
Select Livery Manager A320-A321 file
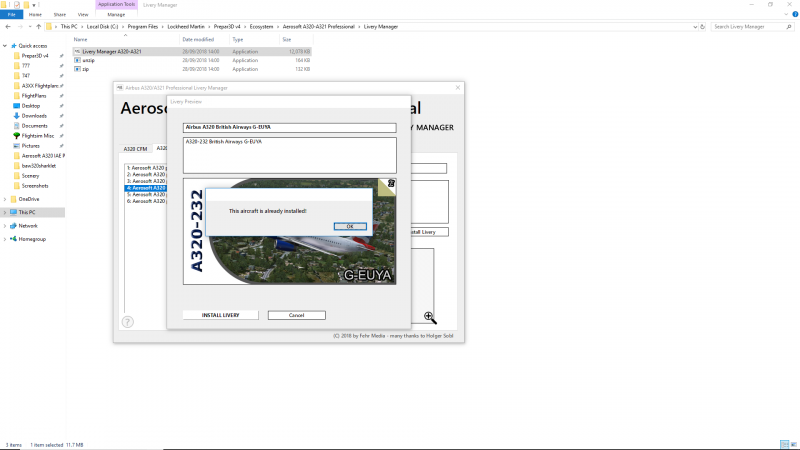pos(192,52)
